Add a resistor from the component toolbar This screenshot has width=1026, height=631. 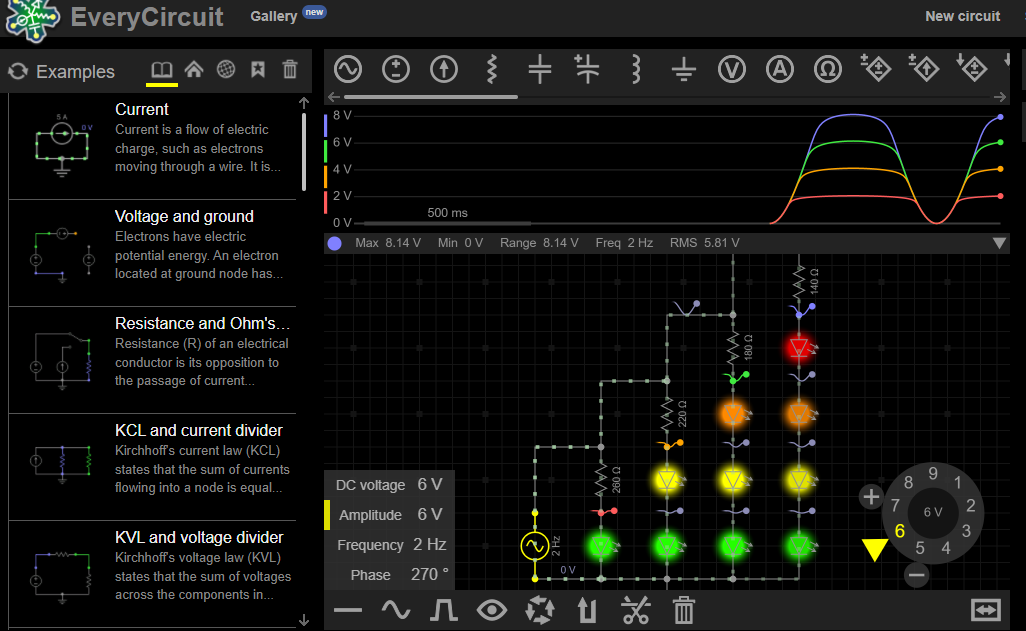(492, 69)
